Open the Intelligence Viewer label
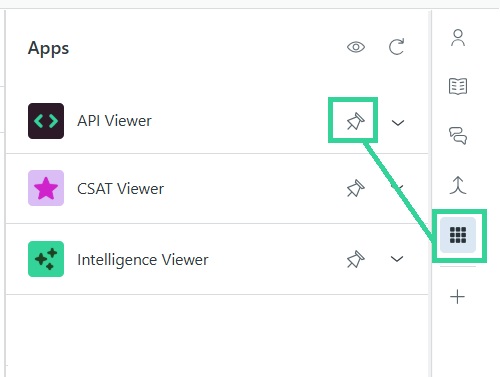500x377 pixels. pyautogui.click(x=143, y=260)
